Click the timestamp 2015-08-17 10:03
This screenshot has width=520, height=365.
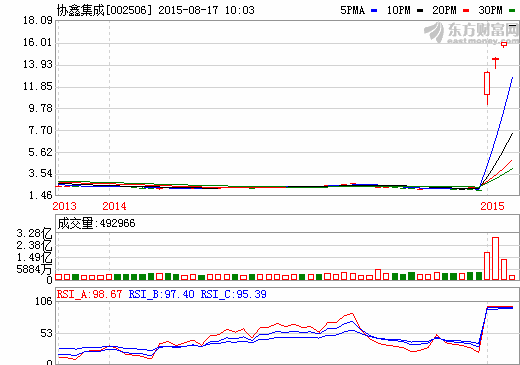click(x=206, y=10)
